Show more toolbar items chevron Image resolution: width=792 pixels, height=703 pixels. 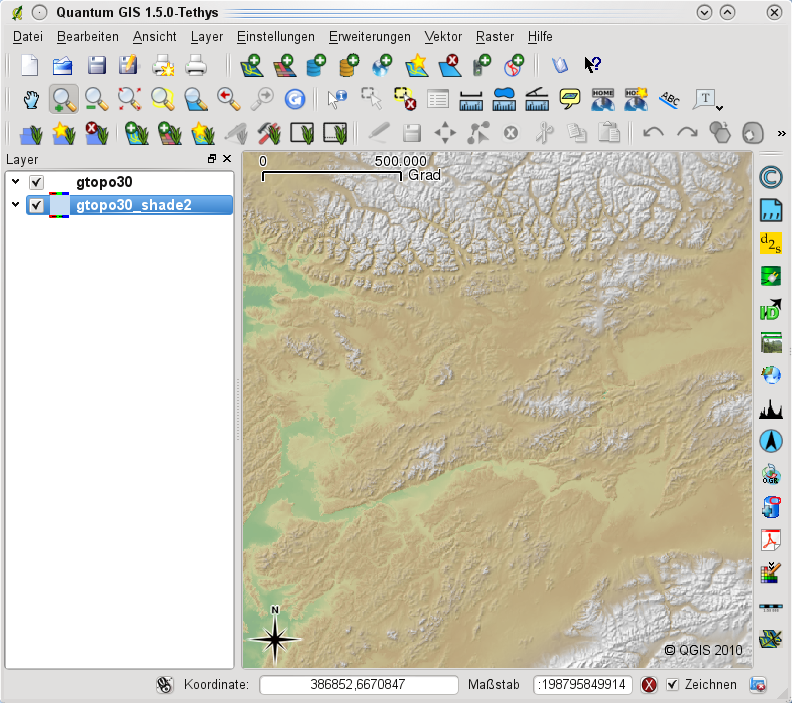pos(781,133)
